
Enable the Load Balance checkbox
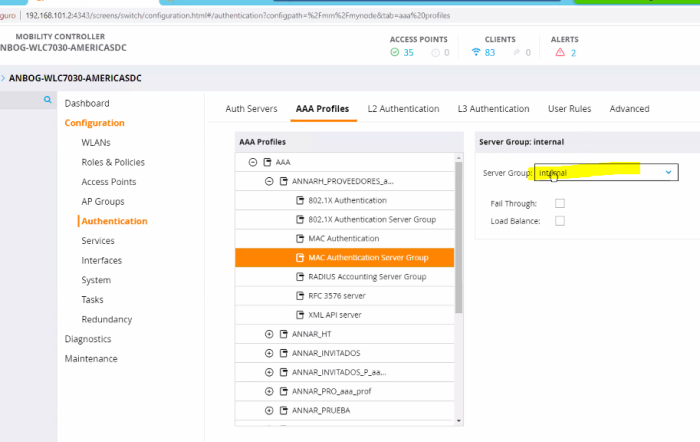coord(560,221)
